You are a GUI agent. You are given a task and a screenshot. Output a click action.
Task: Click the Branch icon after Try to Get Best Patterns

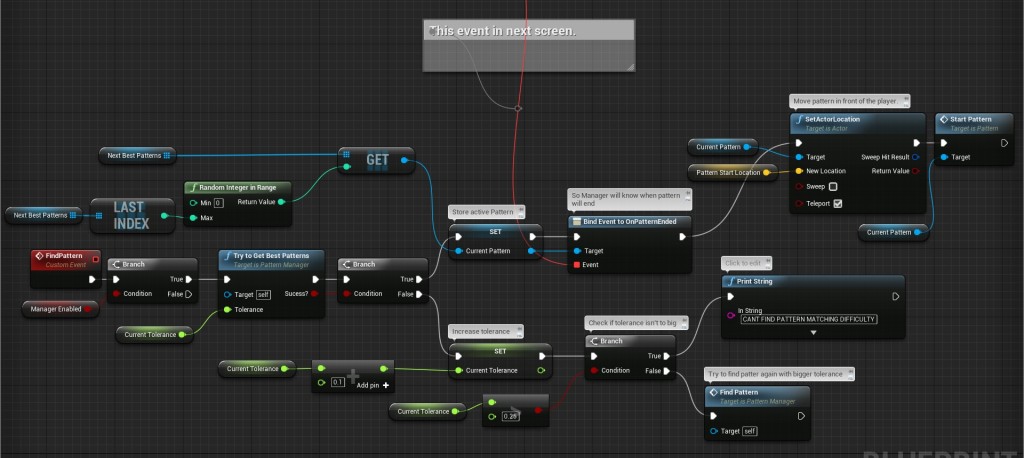(x=347, y=265)
